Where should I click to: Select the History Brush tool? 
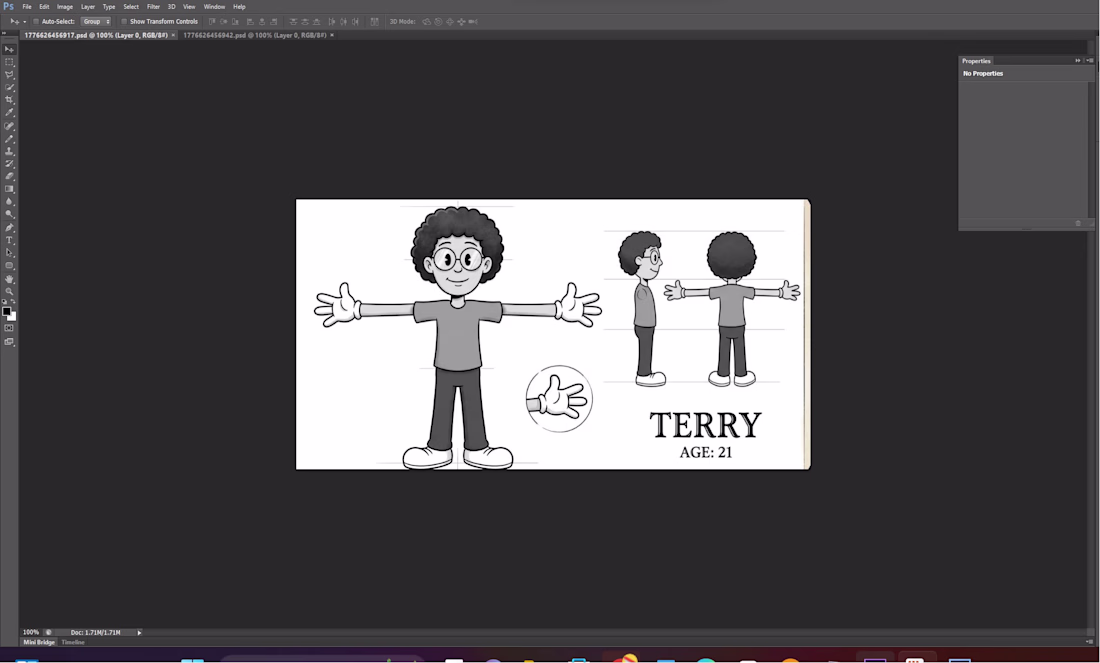[9, 164]
